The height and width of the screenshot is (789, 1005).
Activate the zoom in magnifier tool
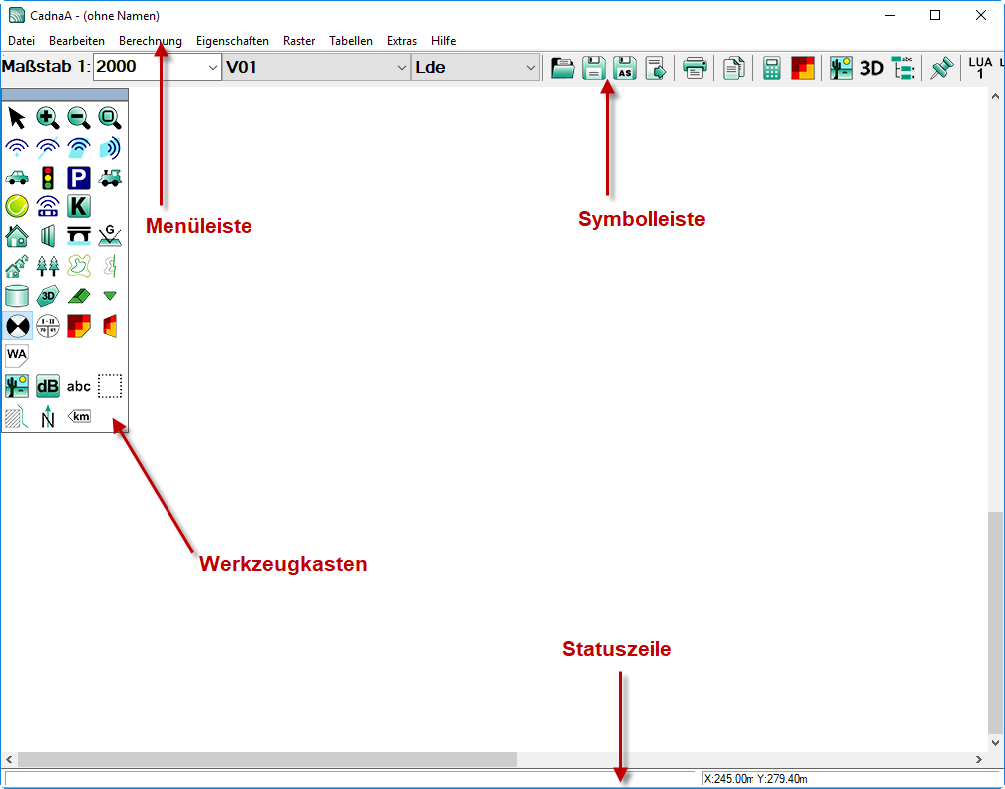pos(47,118)
